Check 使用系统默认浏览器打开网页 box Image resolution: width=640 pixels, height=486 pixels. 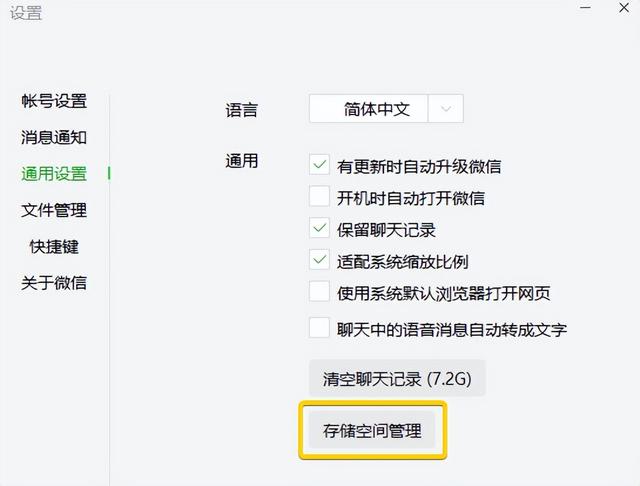(x=320, y=292)
